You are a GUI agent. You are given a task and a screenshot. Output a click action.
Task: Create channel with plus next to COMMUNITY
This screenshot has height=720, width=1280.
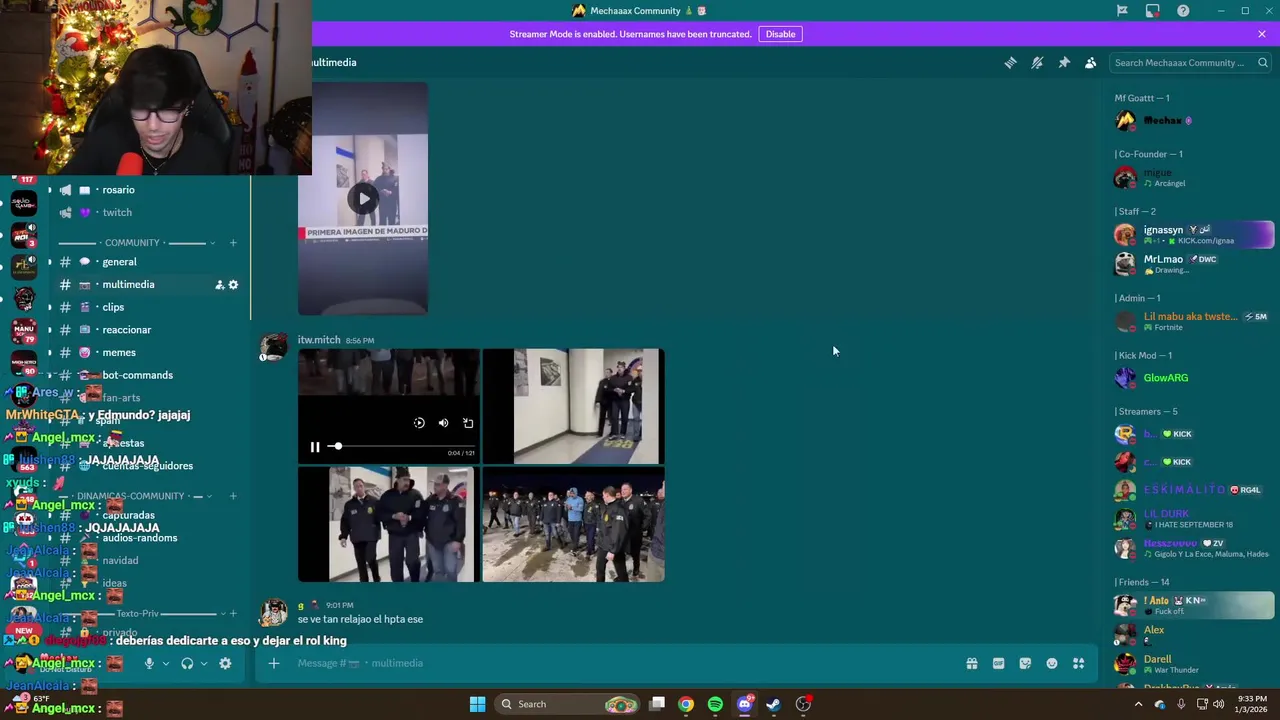[233, 243]
